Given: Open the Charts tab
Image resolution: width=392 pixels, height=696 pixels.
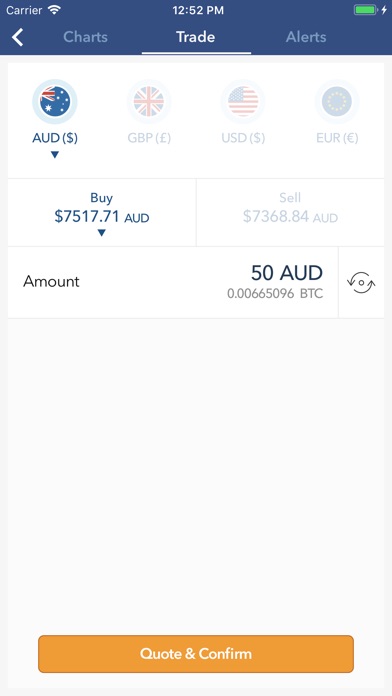Looking at the screenshot, I should click(x=85, y=37).
